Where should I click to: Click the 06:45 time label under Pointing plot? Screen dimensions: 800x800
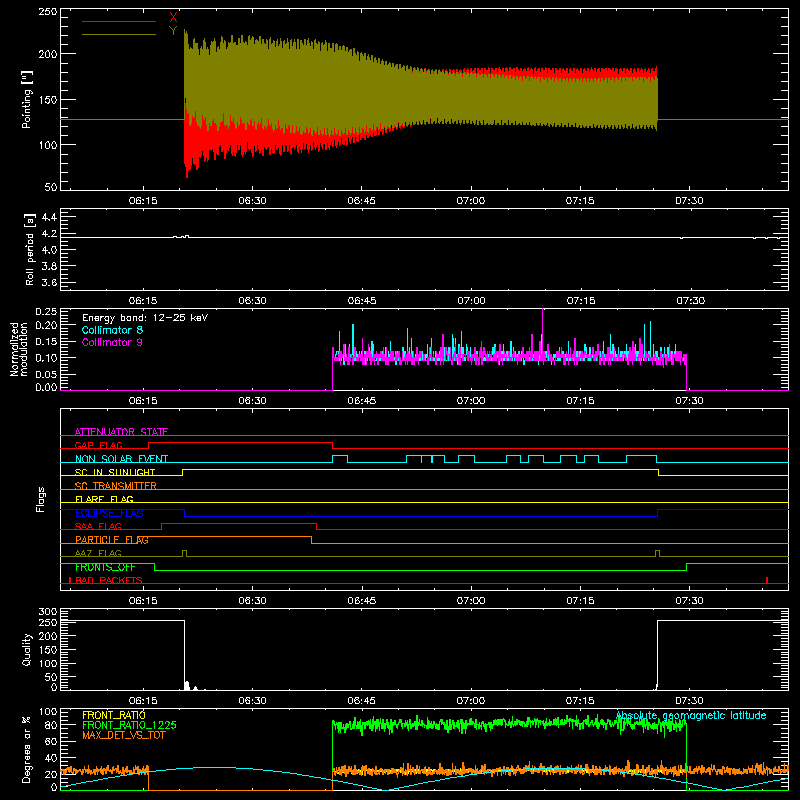tap(361, 201)
